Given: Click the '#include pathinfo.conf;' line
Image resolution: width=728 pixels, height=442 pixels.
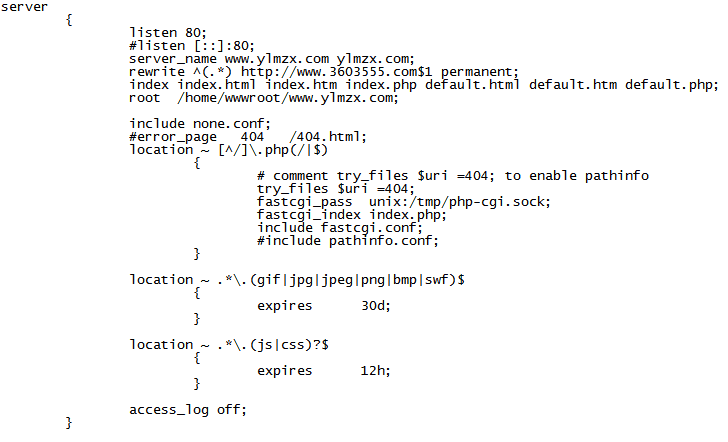Looking at the screenshot, I should pyautogui.click(x=347, y=241).
